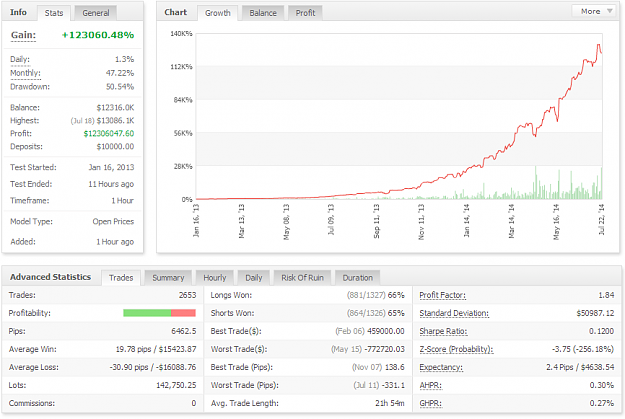Click the Deposits value $10000.00
This screenshot has height=419, width=625.
pyautogui.click(x=115, y=146)
